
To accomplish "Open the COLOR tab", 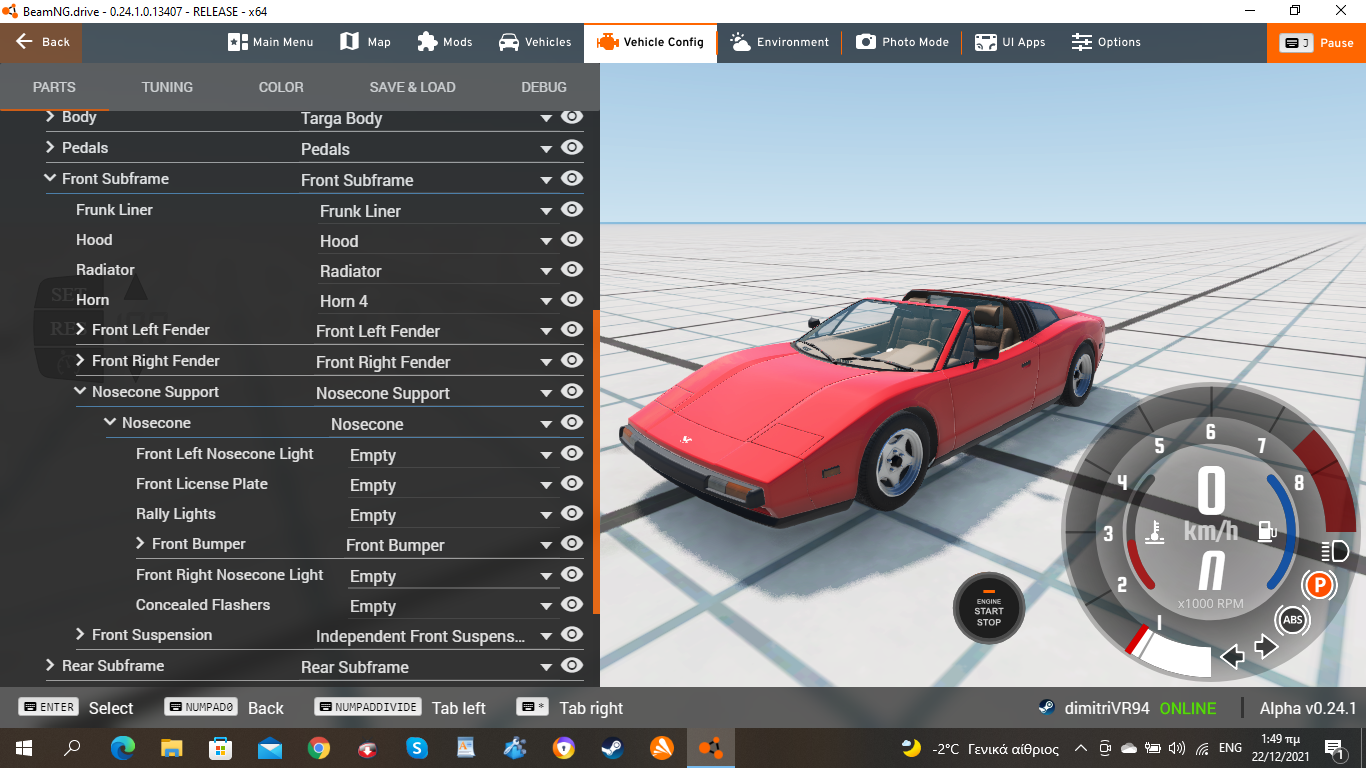I will tap(281, 87).
